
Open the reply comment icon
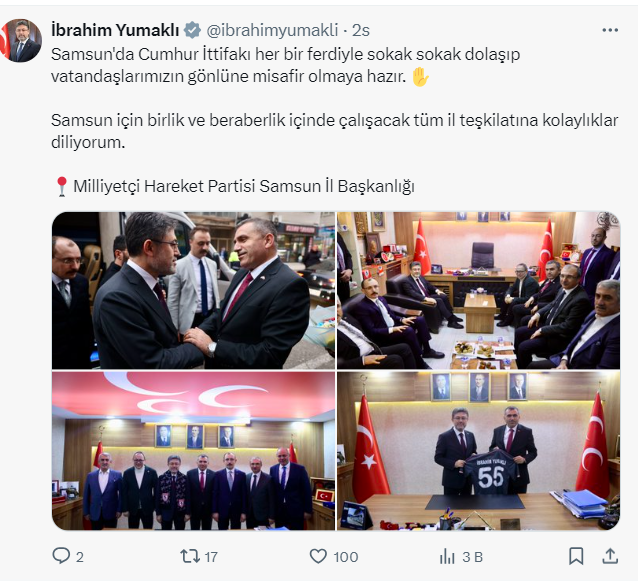61,556
